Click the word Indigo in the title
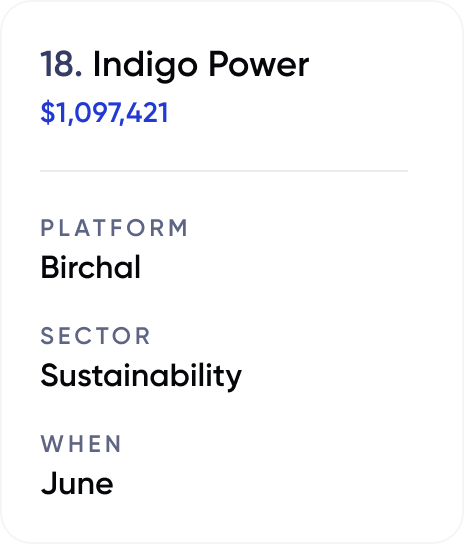Viewport: 464px width, 544px height. pos(145,65)
